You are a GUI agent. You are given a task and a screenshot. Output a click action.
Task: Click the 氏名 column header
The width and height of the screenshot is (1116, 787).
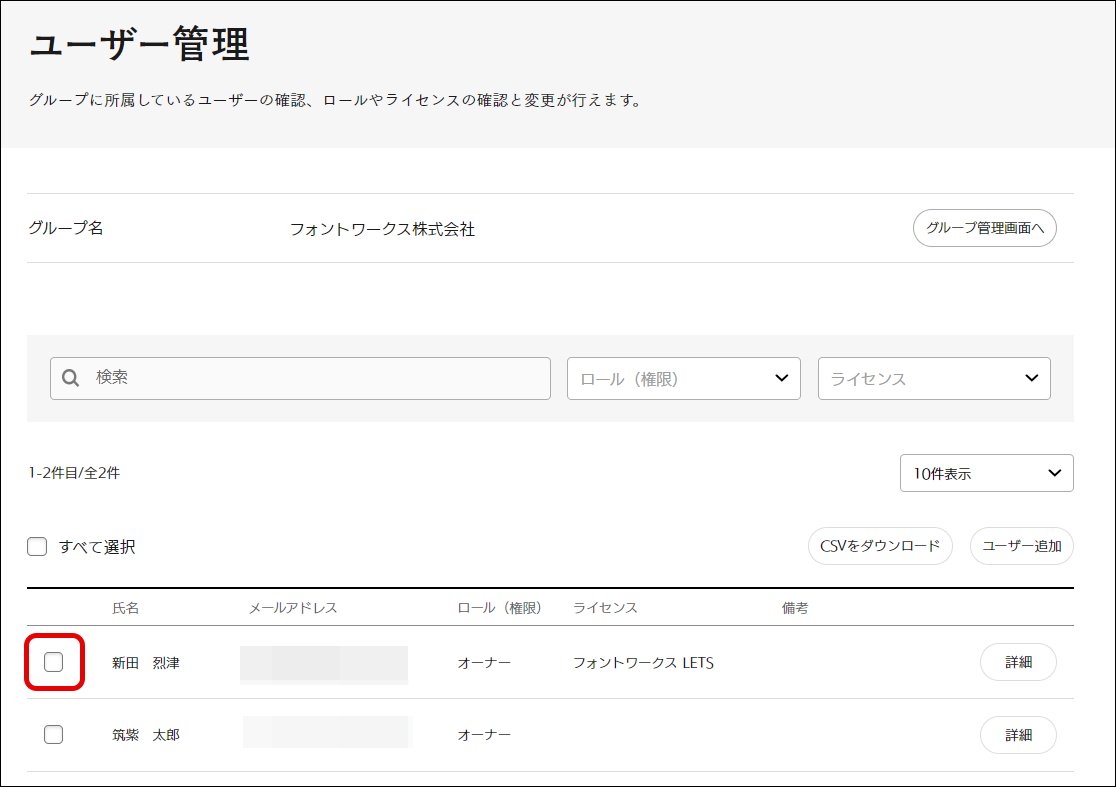tap(126, 608)
